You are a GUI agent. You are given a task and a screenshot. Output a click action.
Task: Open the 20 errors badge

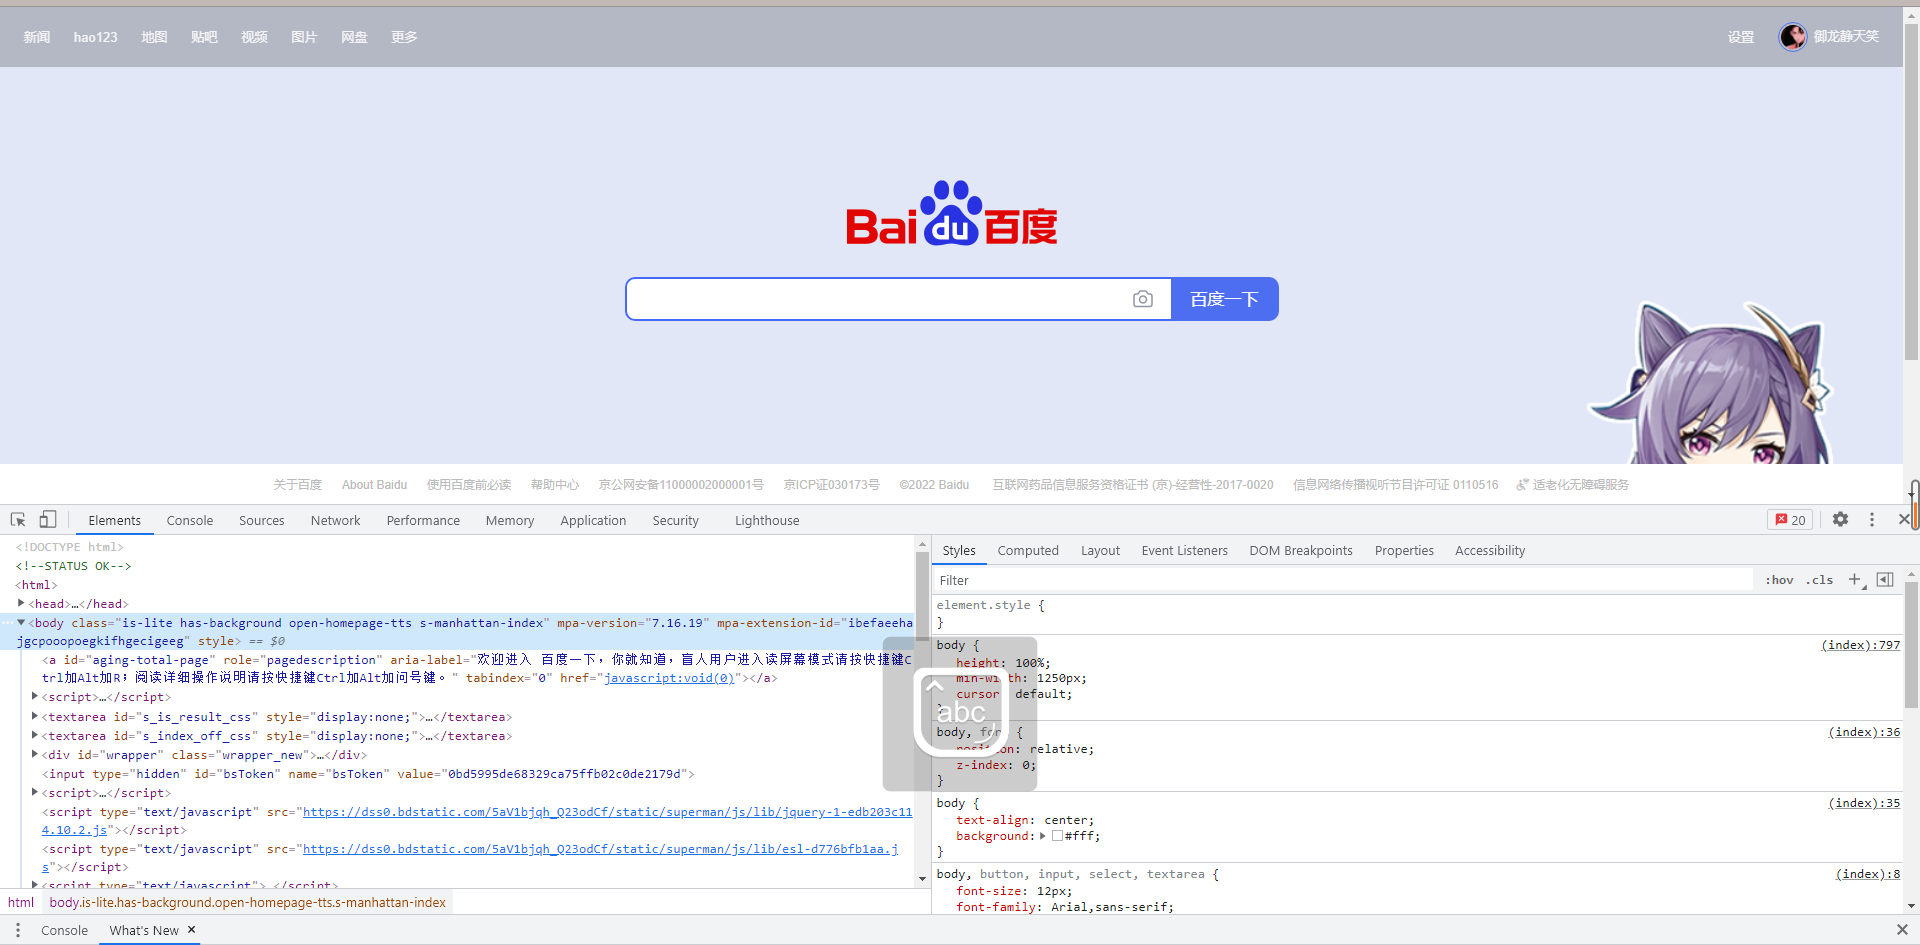[1790, 520]
